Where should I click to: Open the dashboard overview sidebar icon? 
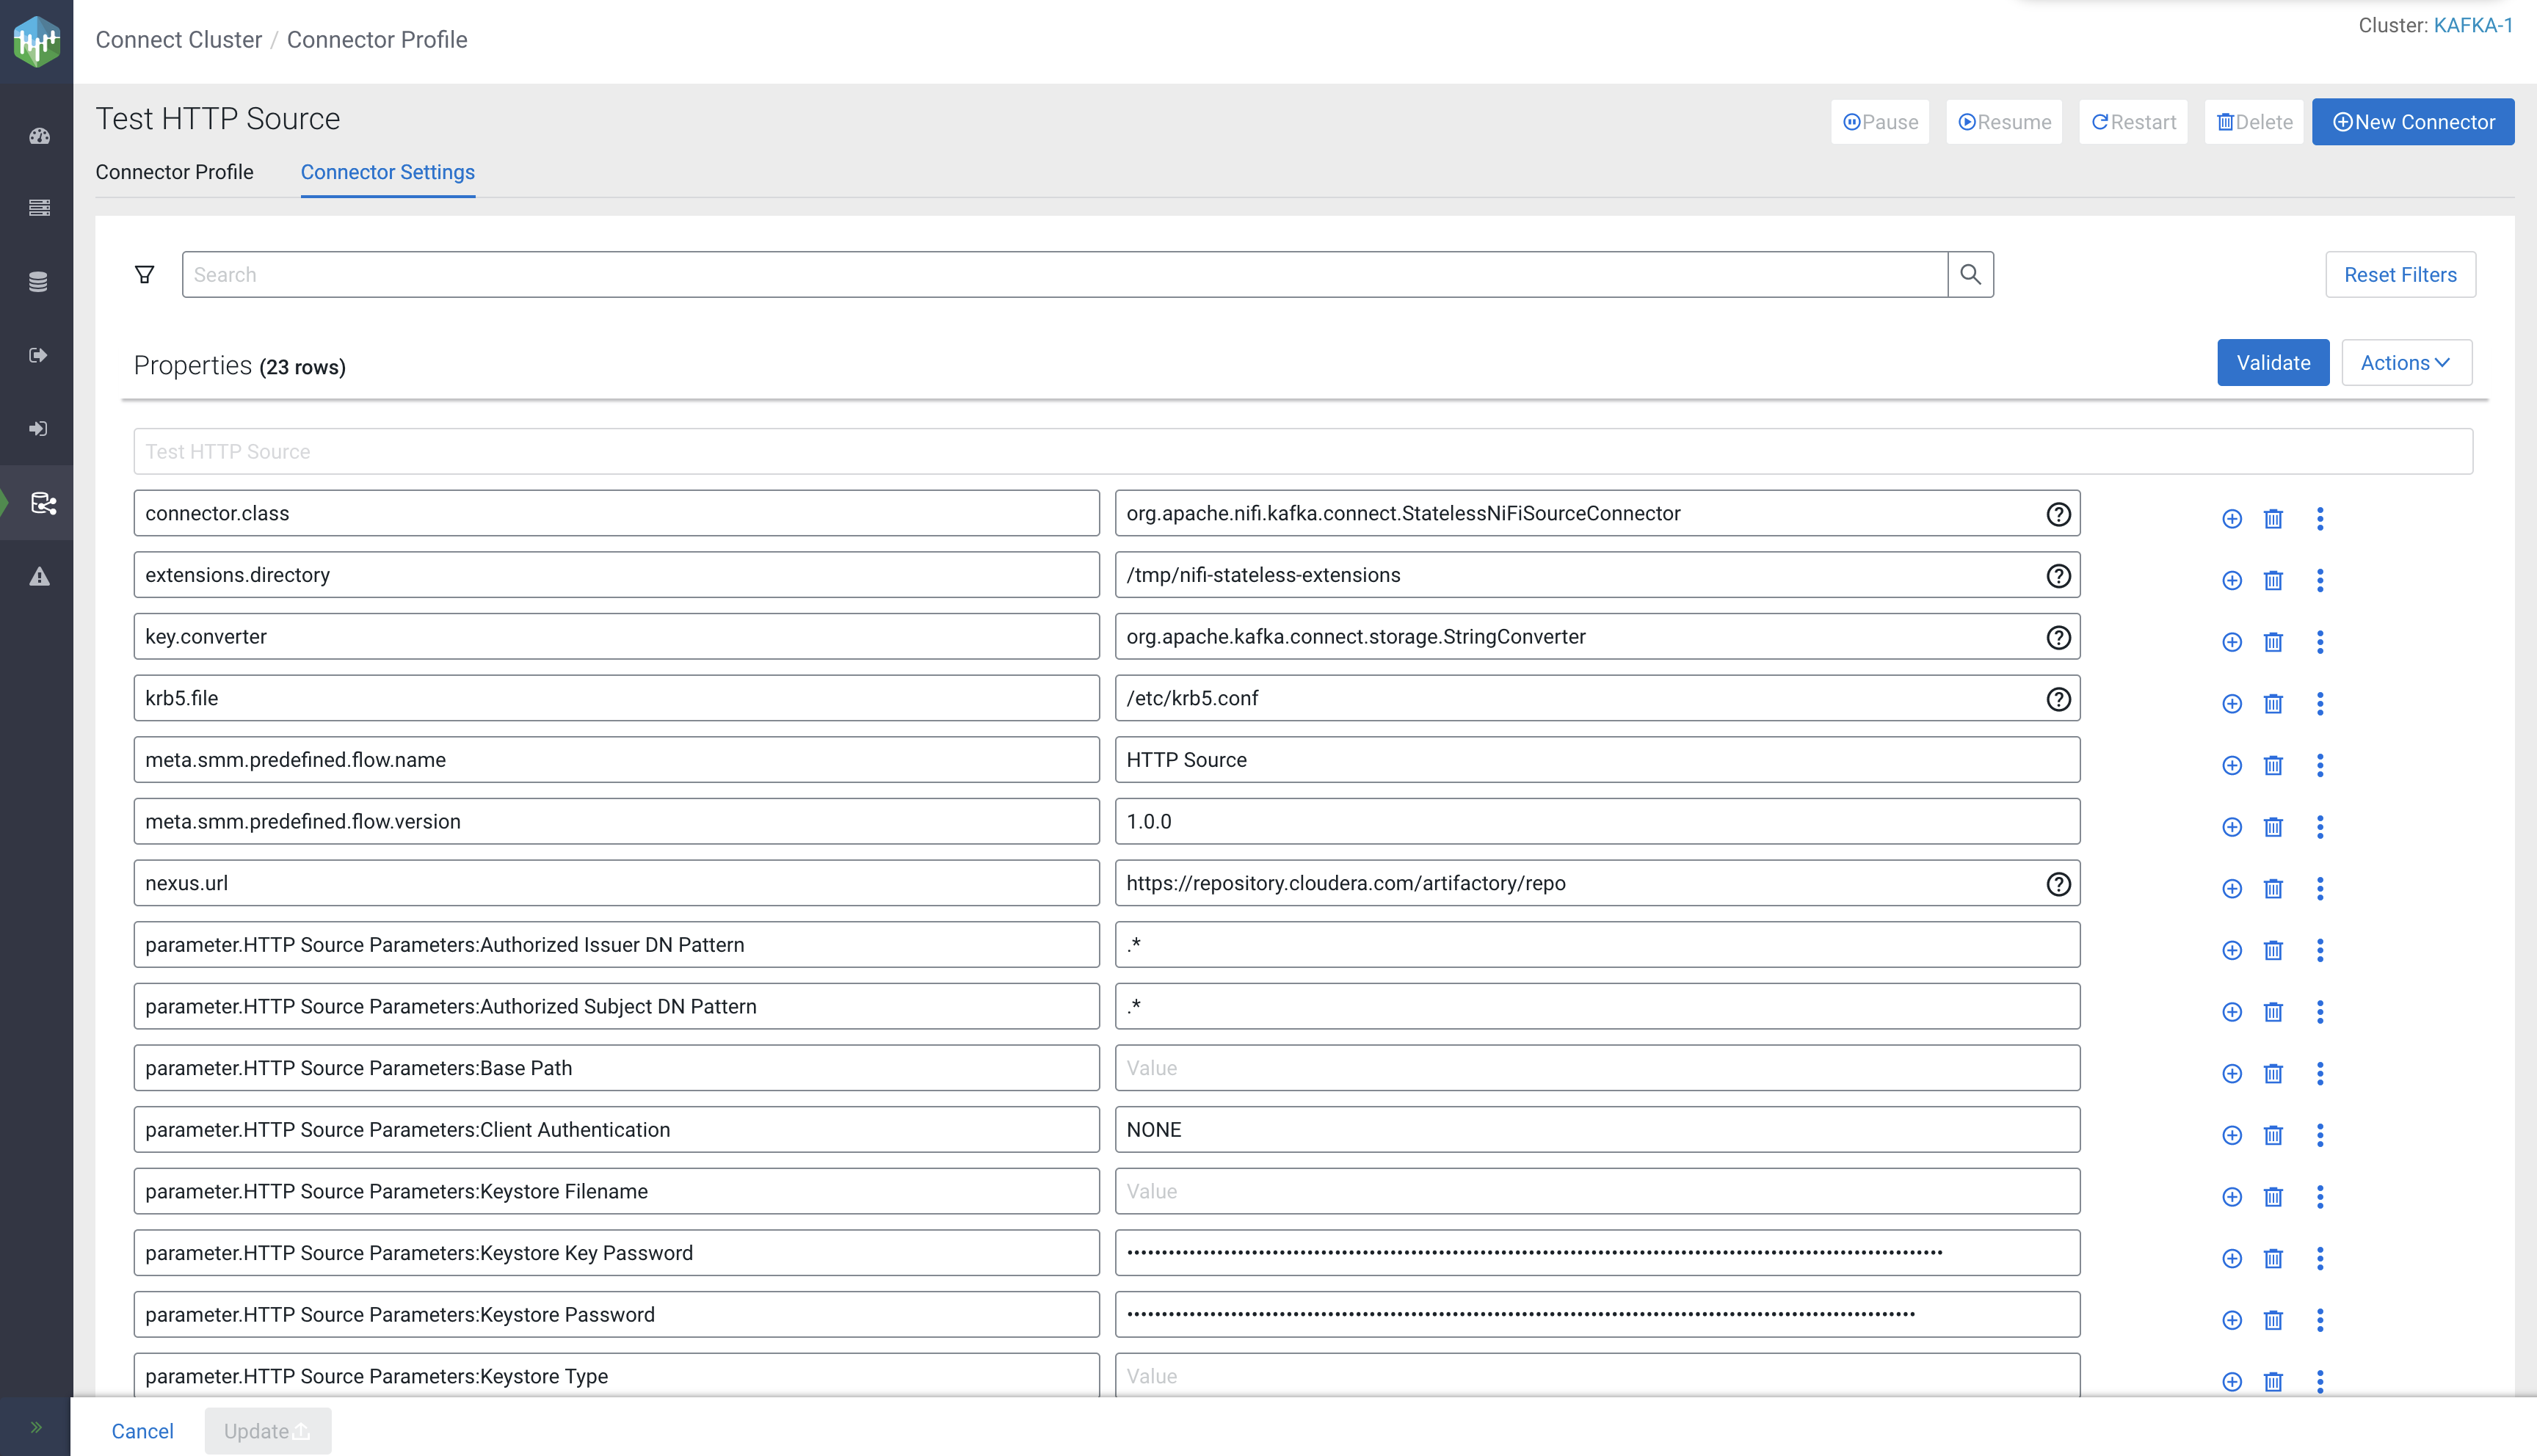pyautogui.click(x=39, y=136)
